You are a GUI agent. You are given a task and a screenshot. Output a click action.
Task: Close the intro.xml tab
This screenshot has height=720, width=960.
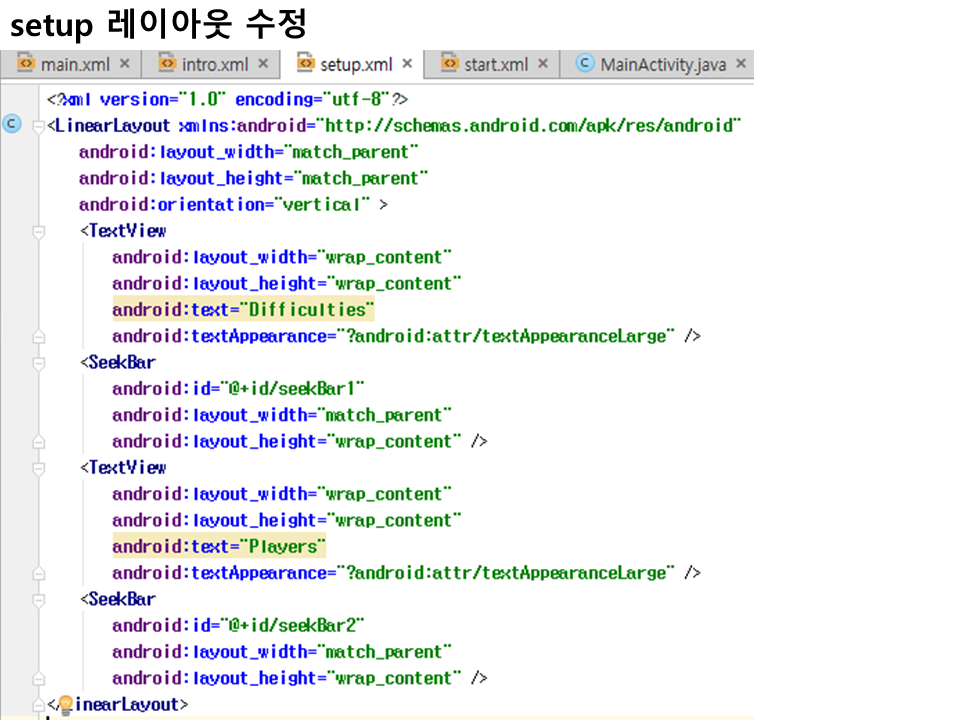263,64
